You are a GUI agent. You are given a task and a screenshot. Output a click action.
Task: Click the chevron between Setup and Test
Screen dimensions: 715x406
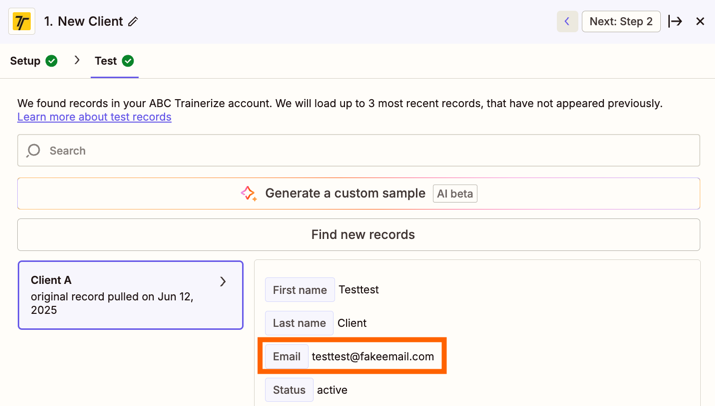tap(77, 60)
